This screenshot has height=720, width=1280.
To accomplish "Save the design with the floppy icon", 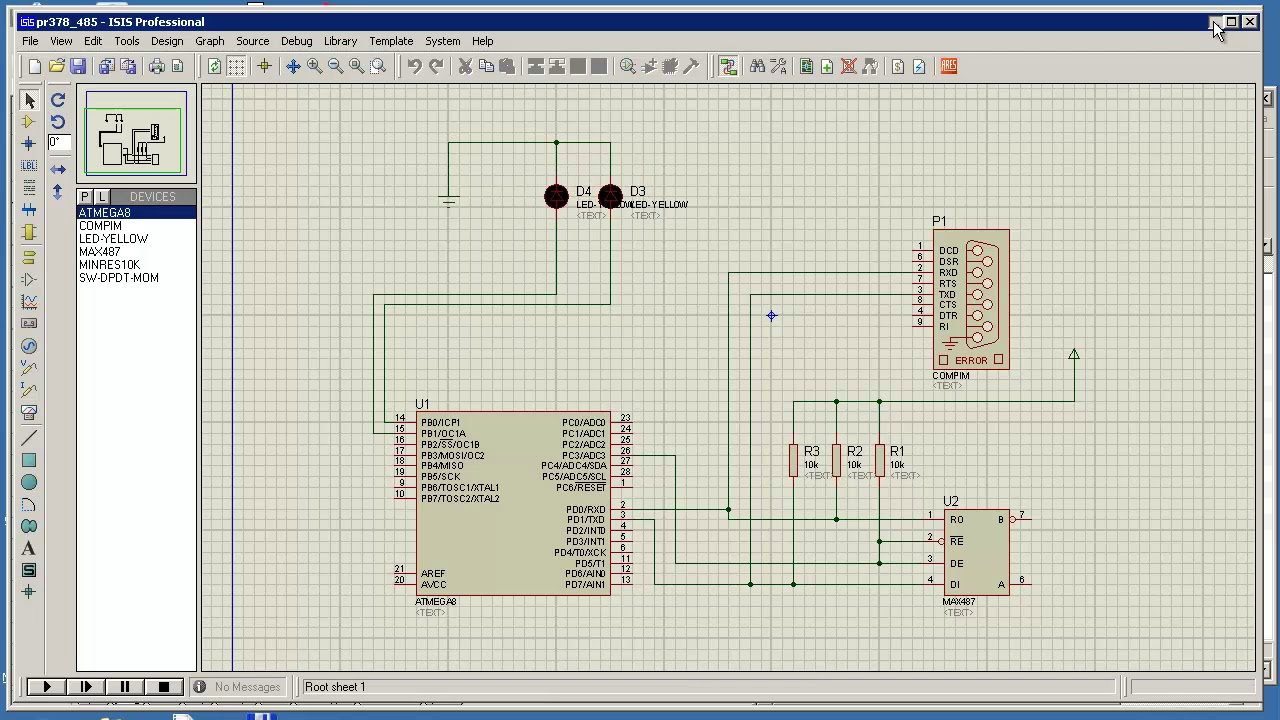I will click(78, 66).
